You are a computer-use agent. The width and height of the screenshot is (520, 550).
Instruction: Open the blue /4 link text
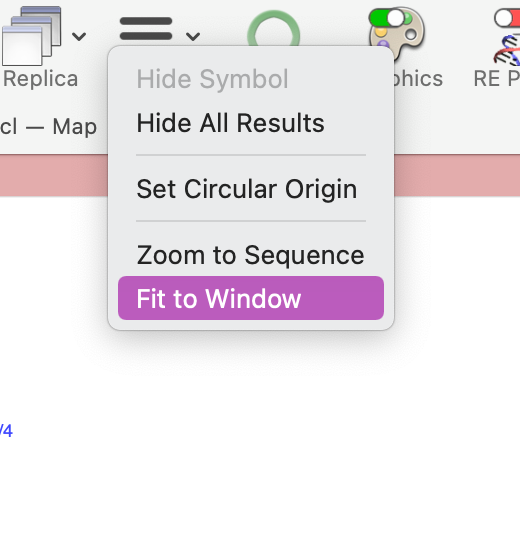(x=6, y=431)
